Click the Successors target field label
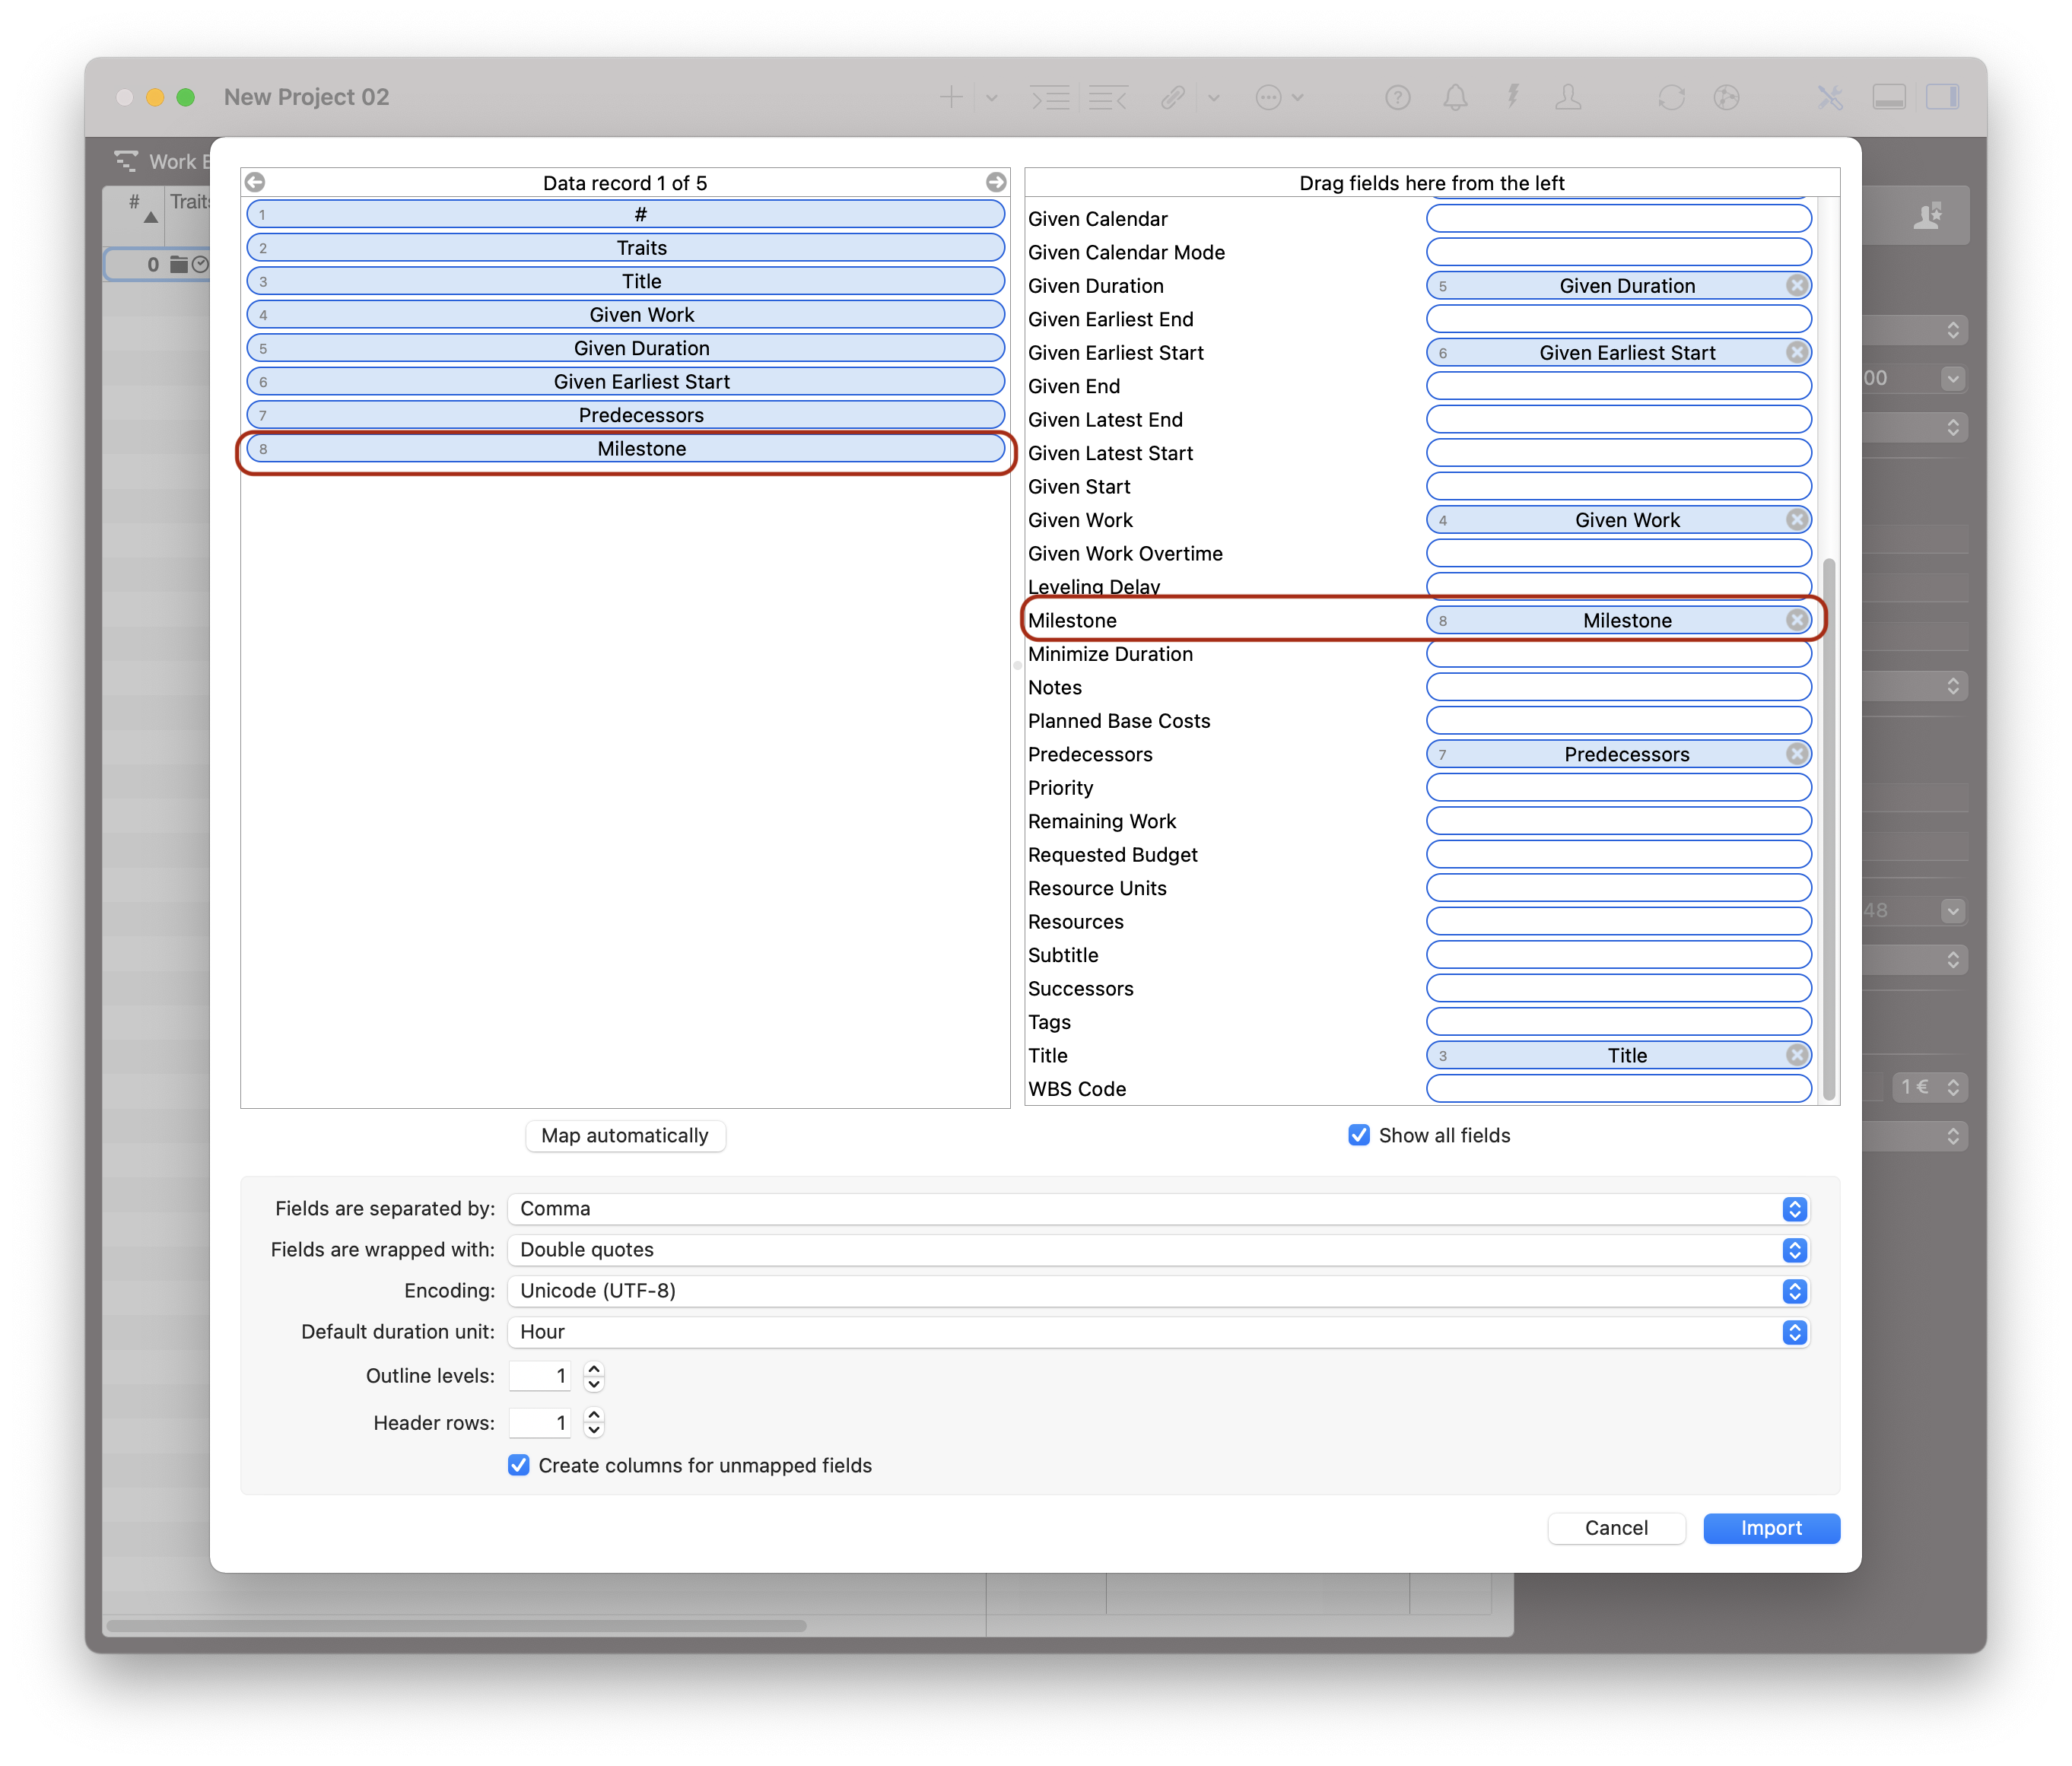 [1080, 989]
